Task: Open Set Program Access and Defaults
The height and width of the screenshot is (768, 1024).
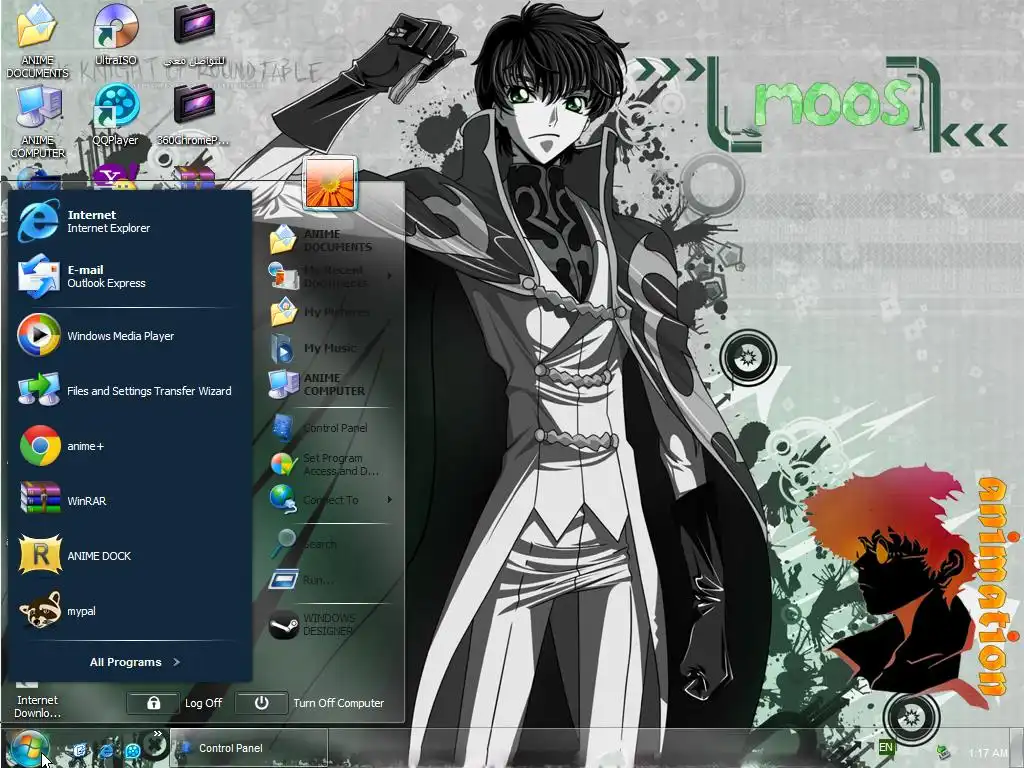Action: tap(330, 464)
